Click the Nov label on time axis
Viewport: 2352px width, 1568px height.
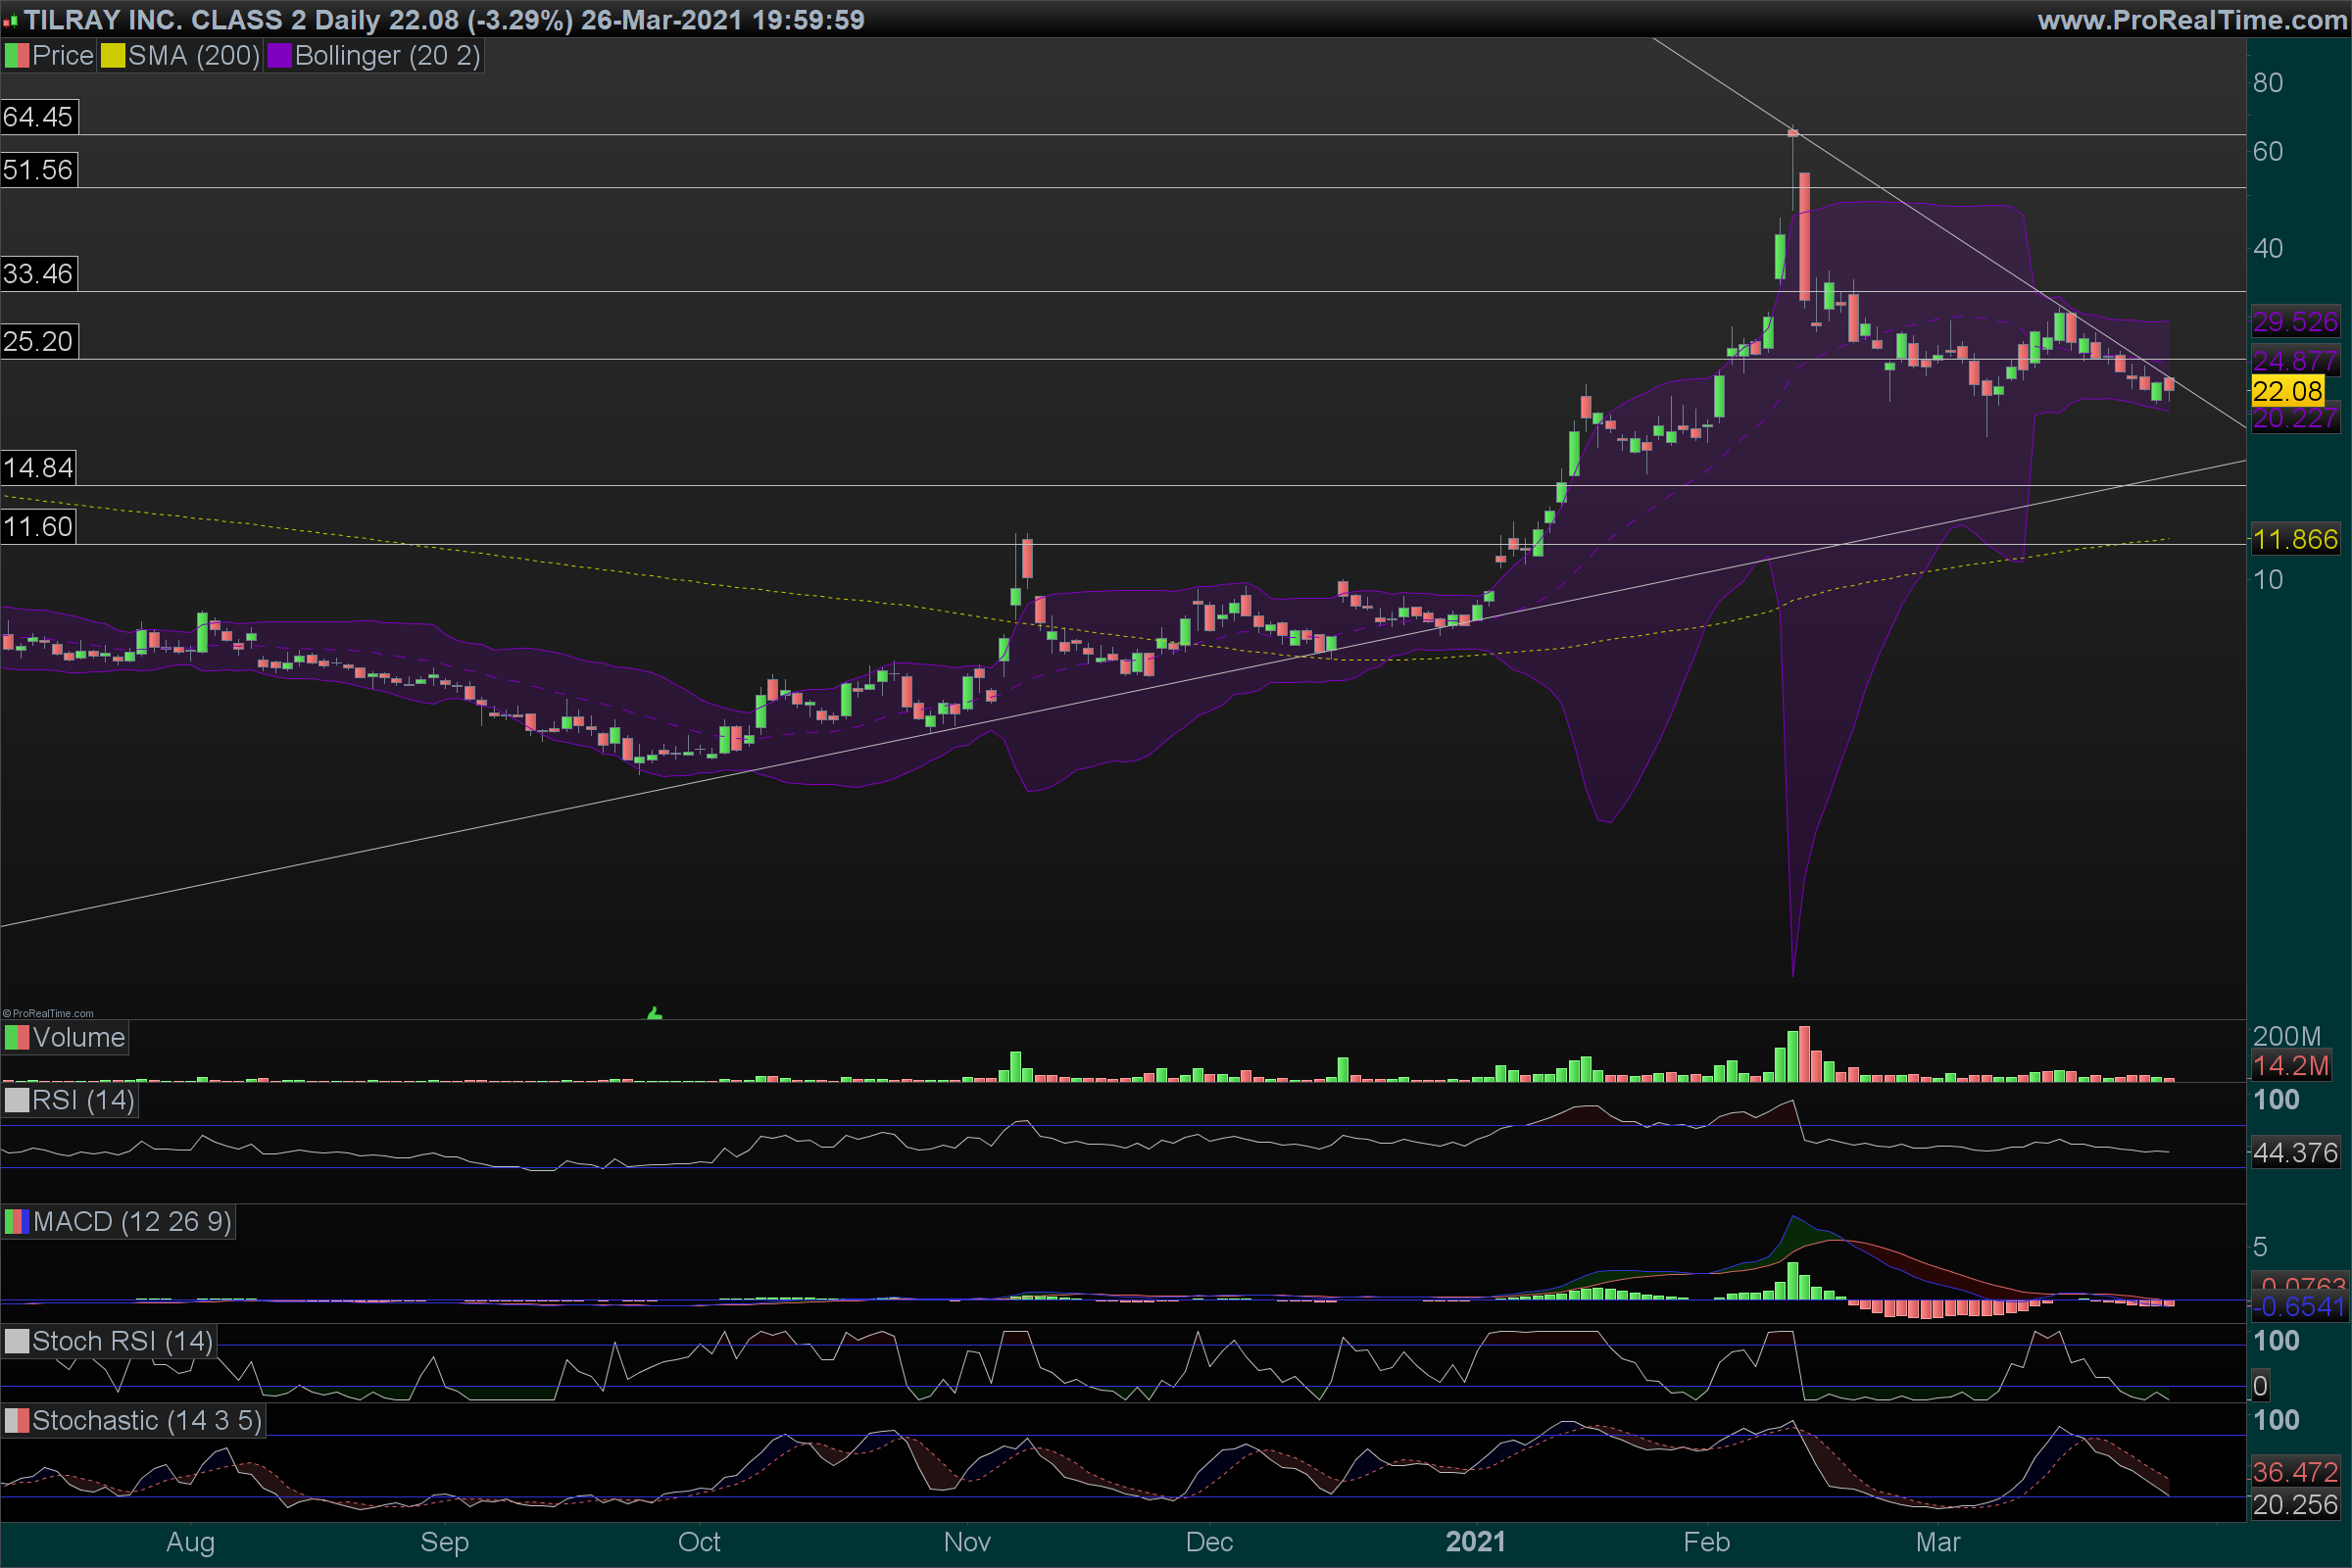click(x=967, y=1542)
